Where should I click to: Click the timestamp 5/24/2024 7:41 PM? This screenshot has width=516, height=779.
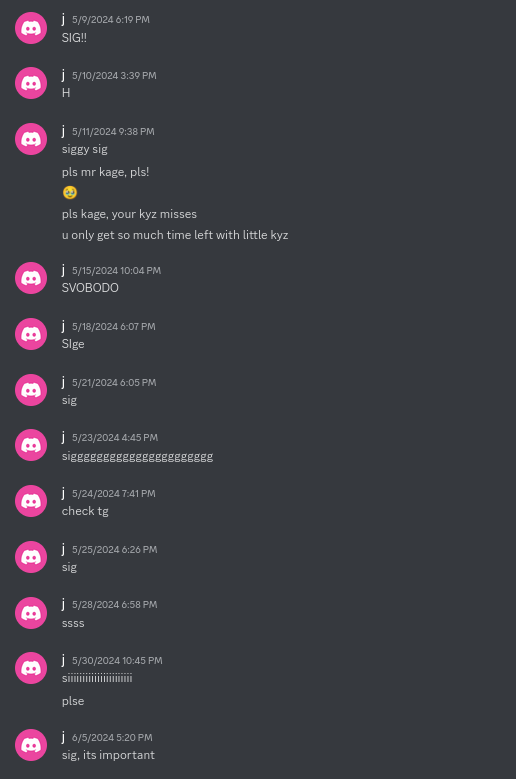114,494
